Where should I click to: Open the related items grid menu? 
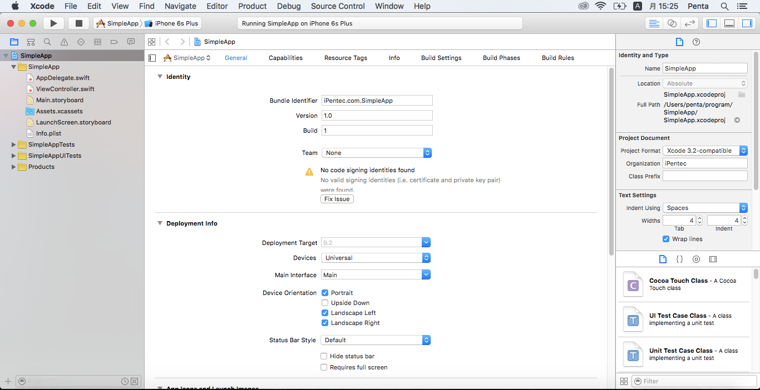pos(152,42)
